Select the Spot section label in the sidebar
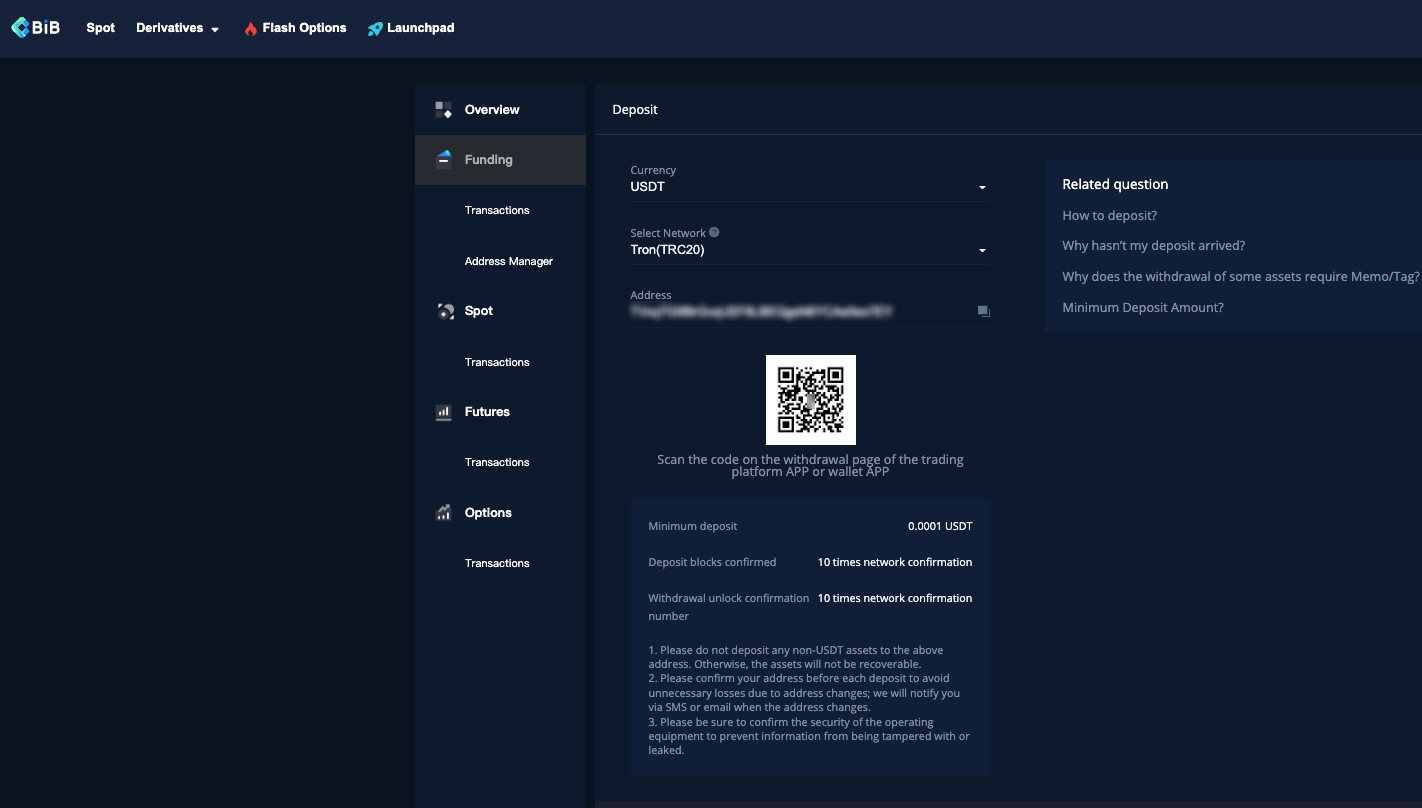This screenshot has height=808, width=1422. tap(479, 311)
